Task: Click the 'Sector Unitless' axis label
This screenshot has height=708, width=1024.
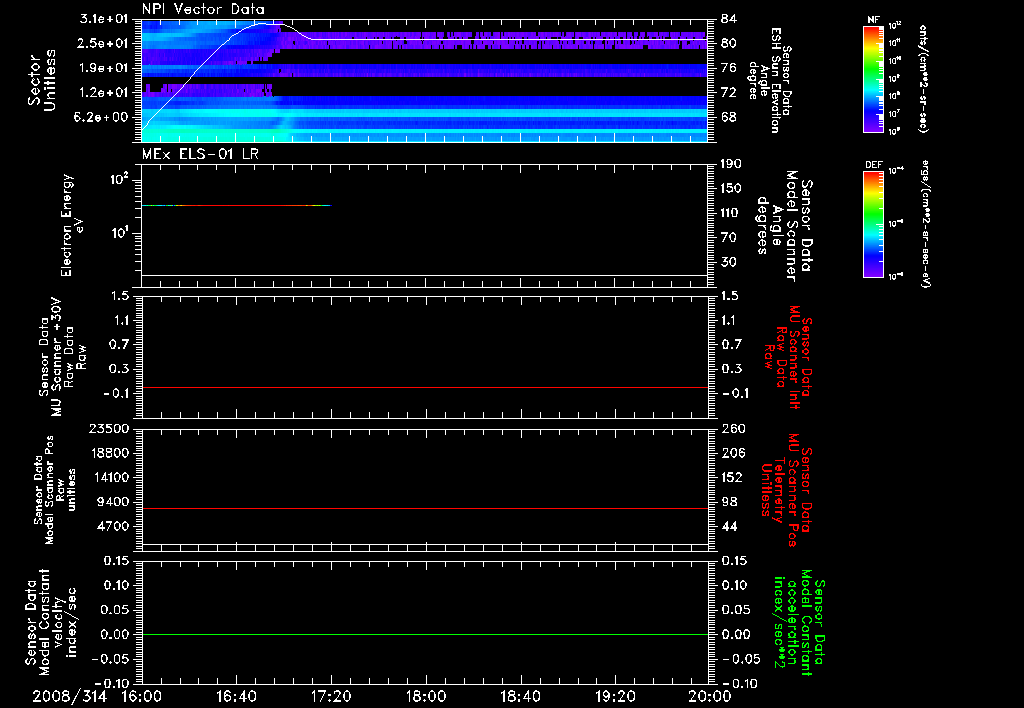Action: pos(42,80)
